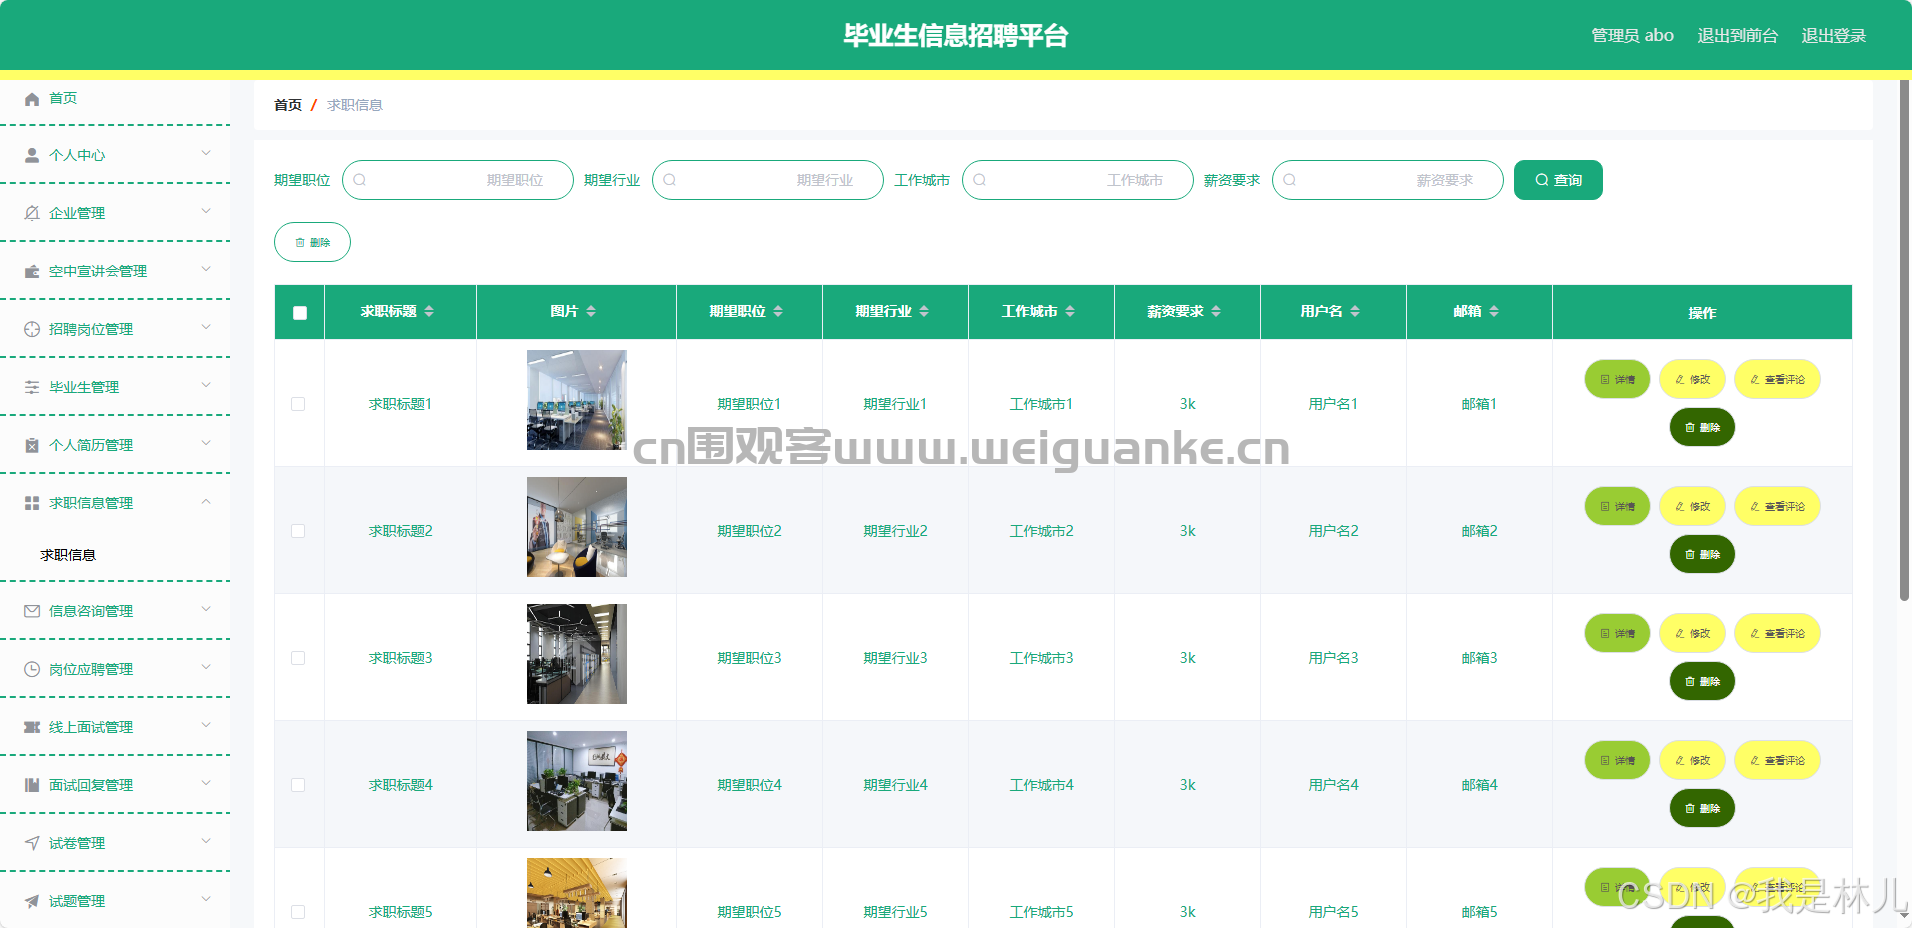Image resolution: width=1912 pixels, height=928 pixels.
Task: Check the row for 求职标题4
Action: pyautogui.click(x=298, y=785)
